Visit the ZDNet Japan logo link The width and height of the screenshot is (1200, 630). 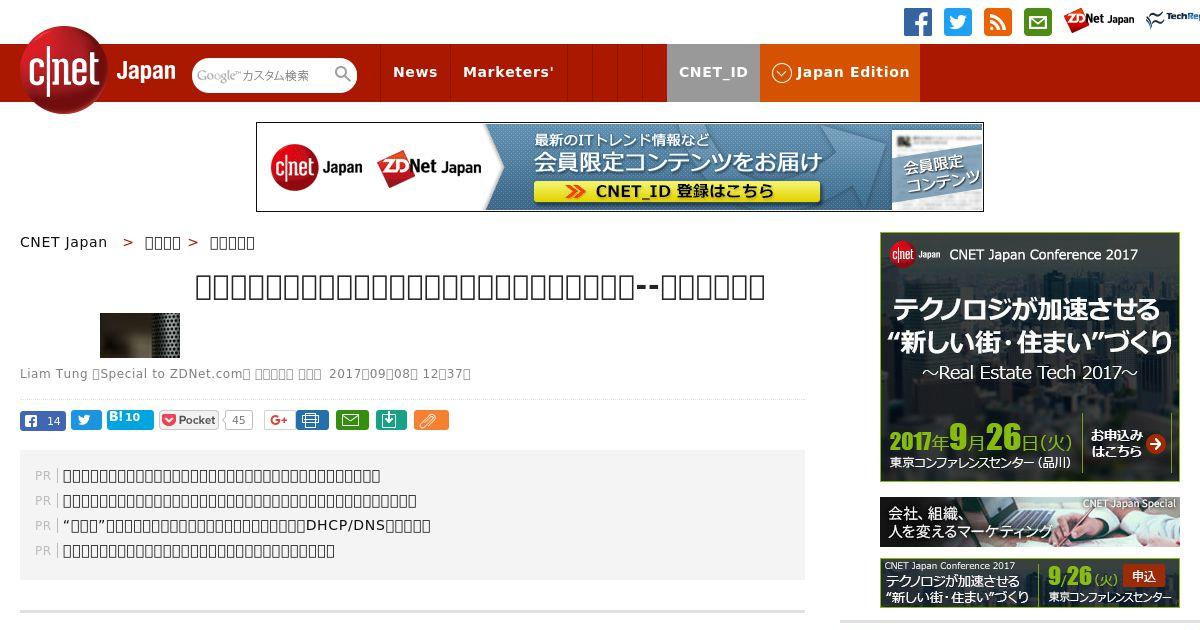(1099, 20)
